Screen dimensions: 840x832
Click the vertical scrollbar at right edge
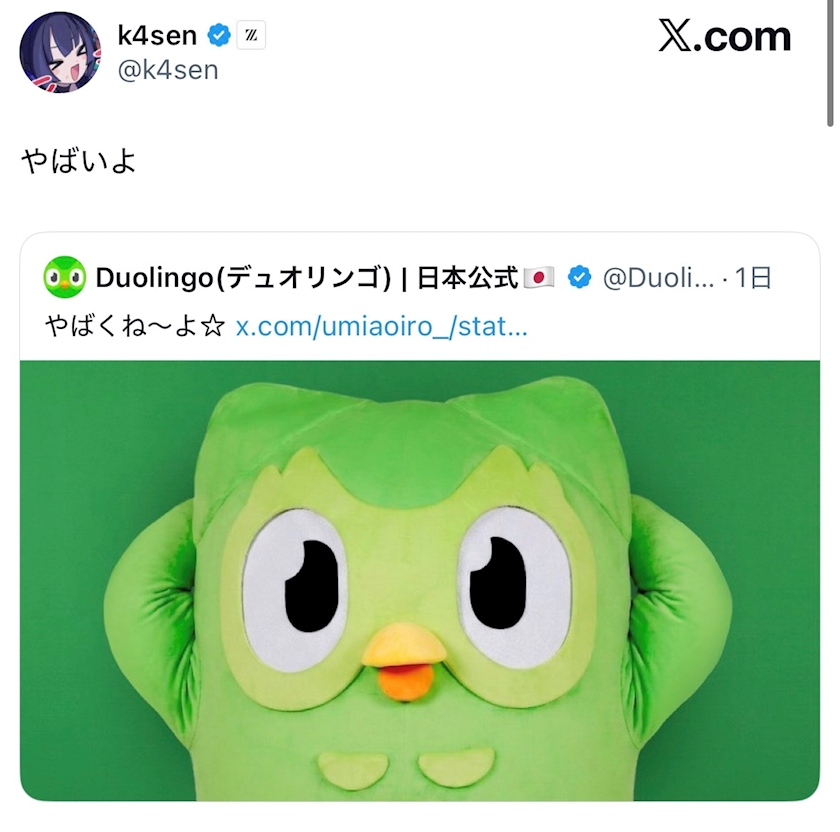pos(830,63)
